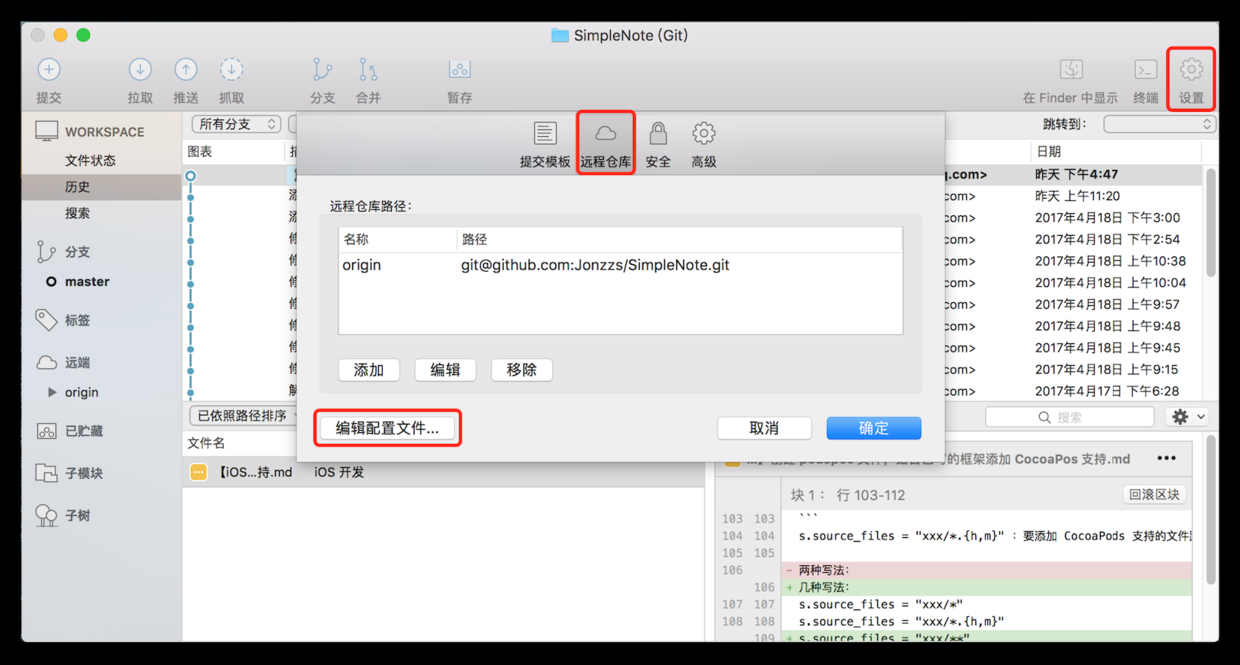Click the 合并 (Merge) toolbar icon
1240x665 pixels.
point(368,71)
